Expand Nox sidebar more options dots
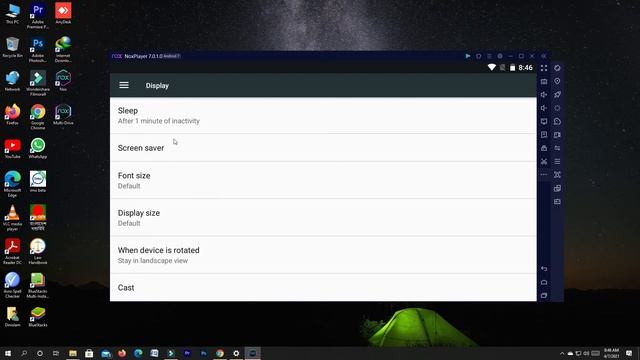Image resolution: width=640 pixels, height=360 pixels. point(544,175)
